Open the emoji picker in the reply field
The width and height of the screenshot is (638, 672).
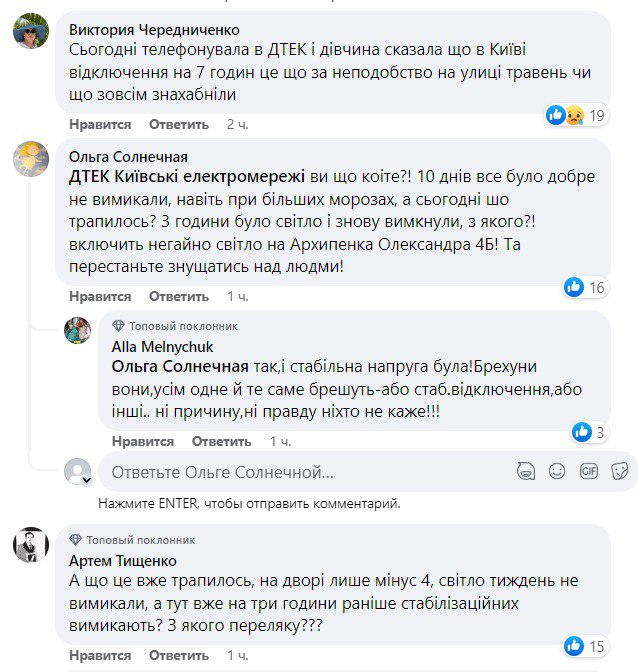pos(558,470)
